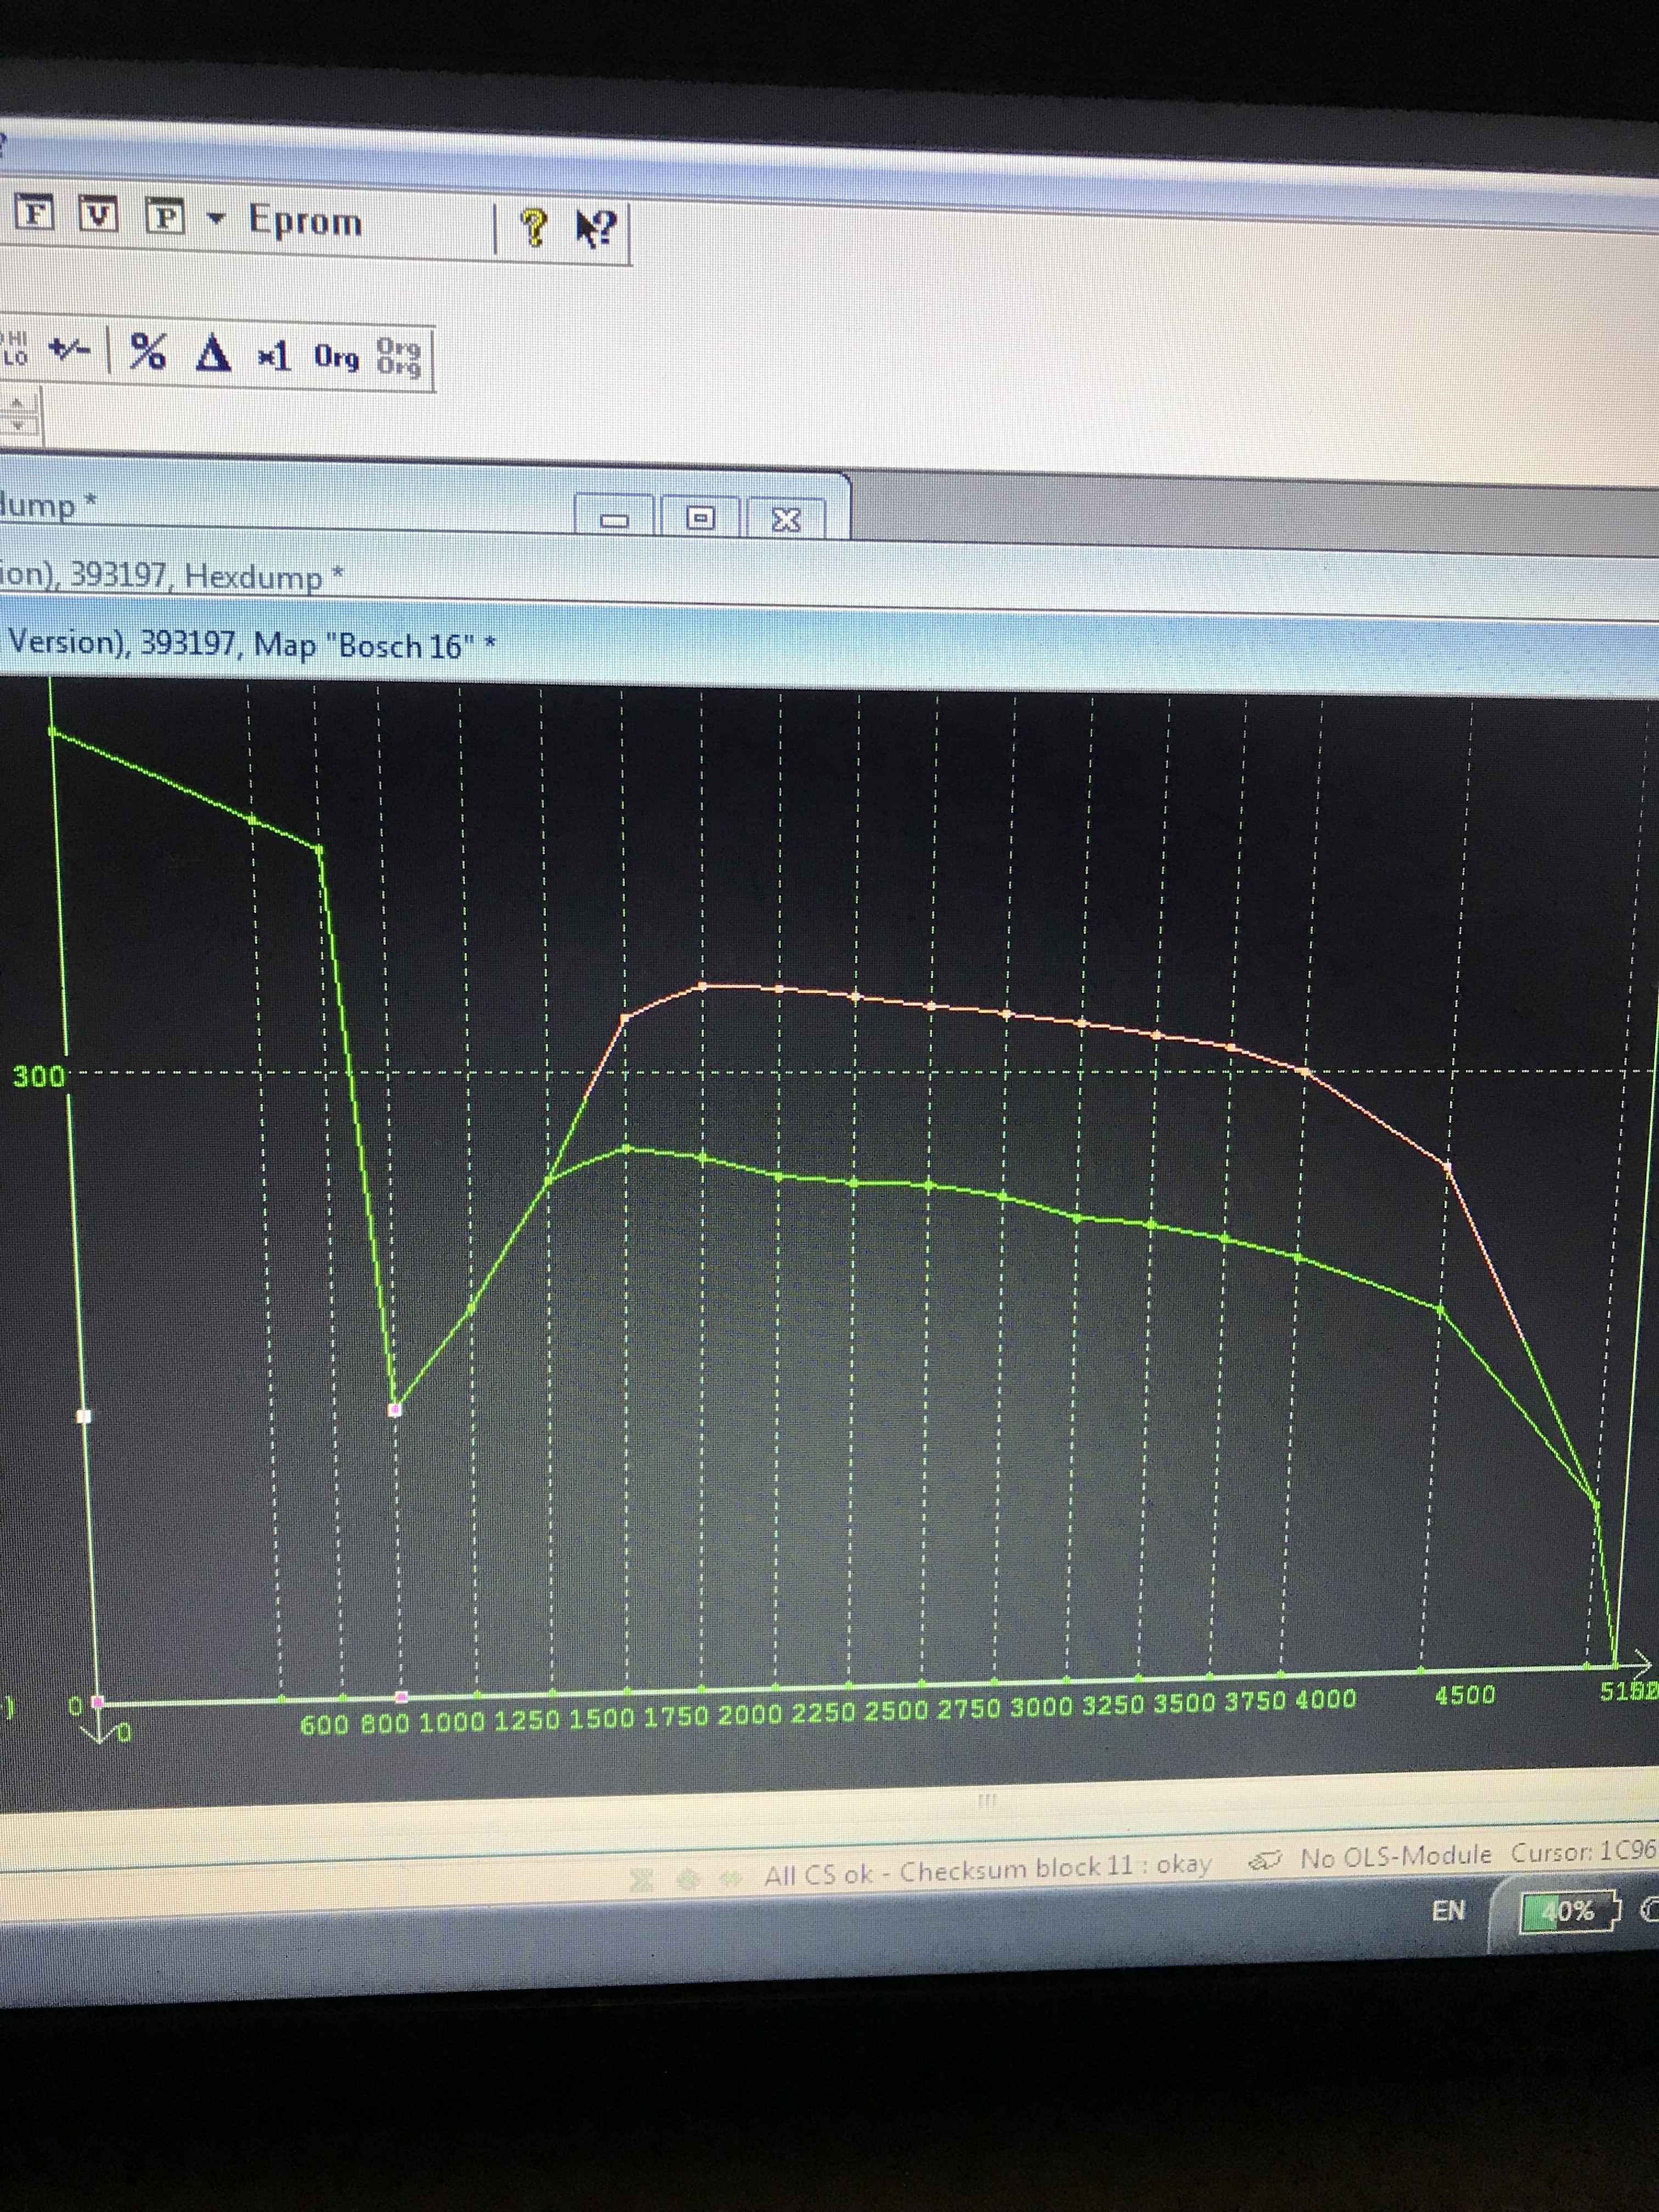Click the single Org original icon

[x=336, y=357]
